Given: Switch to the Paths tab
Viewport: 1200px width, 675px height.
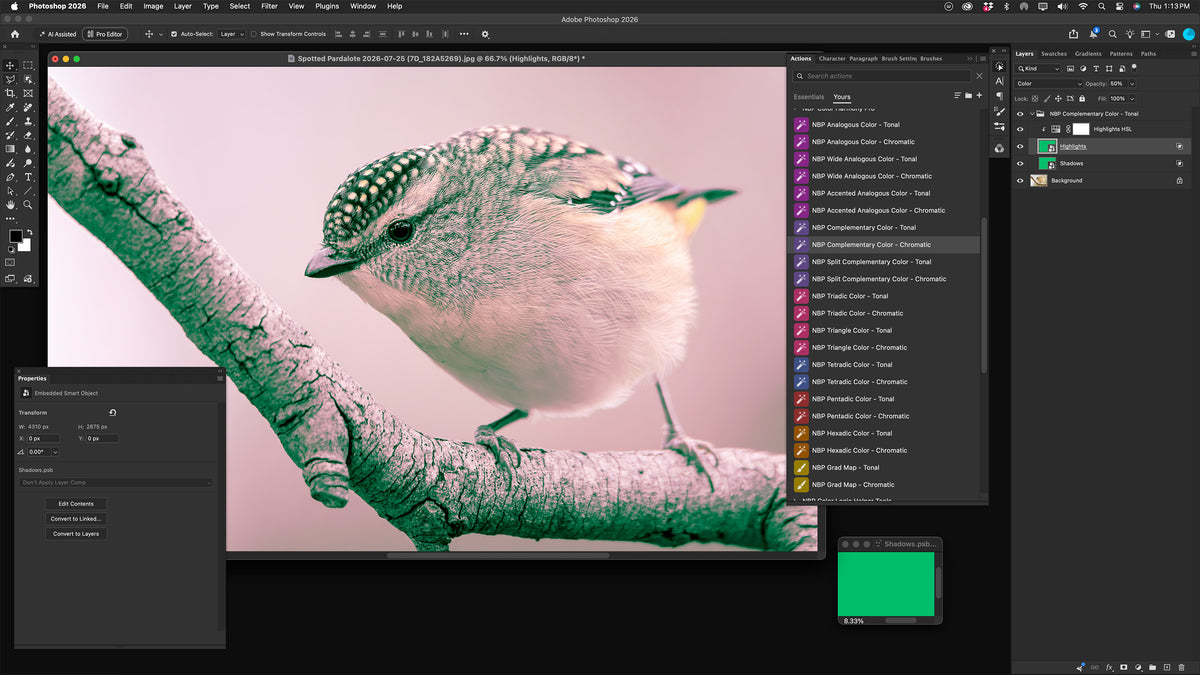Looking at the screenshot, I should [x=1148, y=54].
